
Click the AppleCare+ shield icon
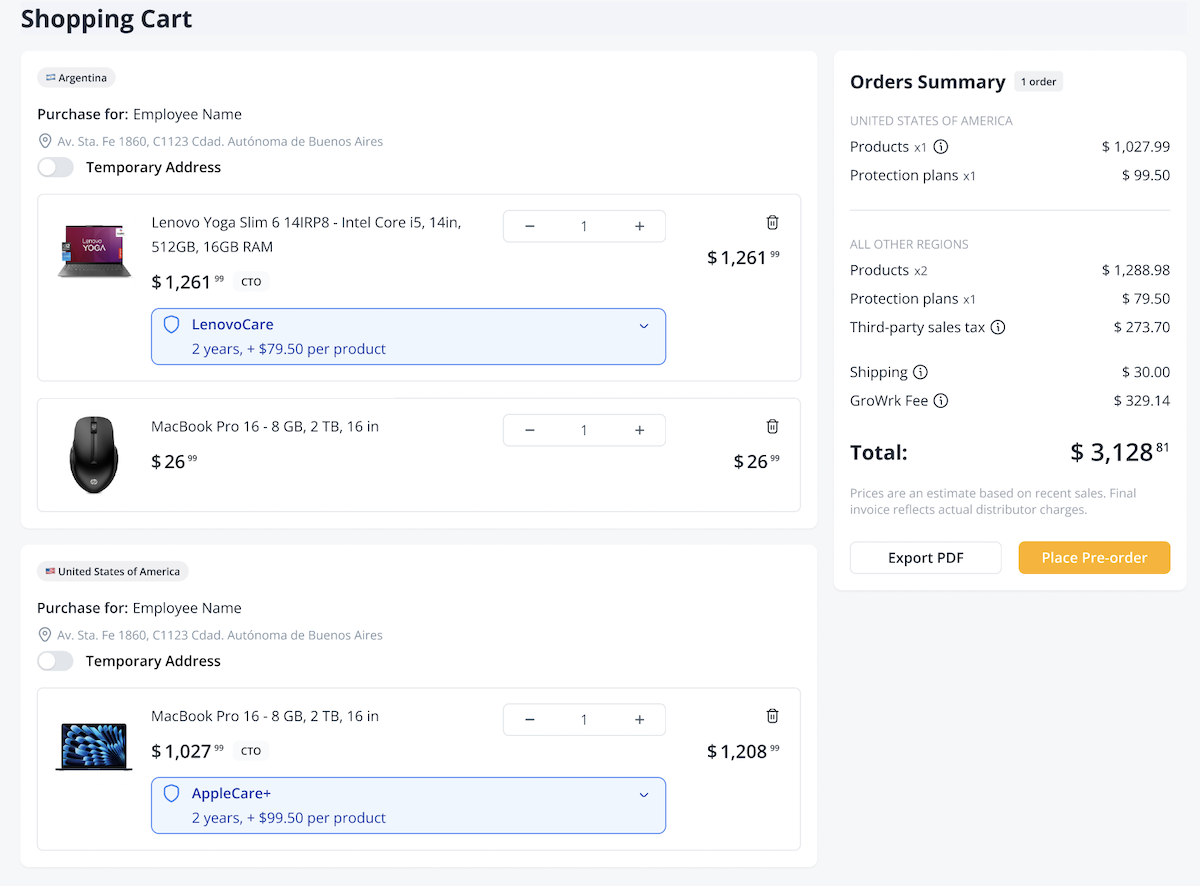click(x=171, y=794)
